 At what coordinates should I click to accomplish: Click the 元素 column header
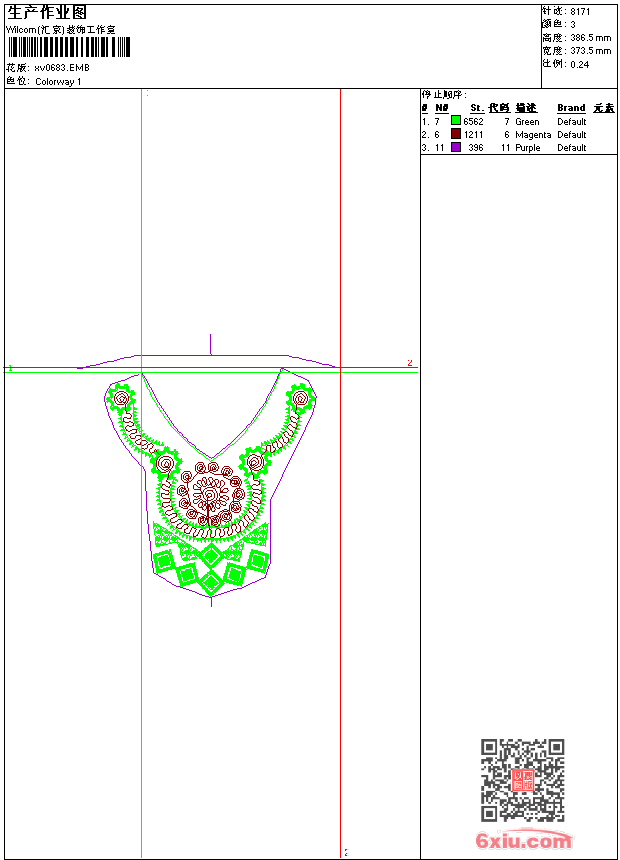(x=604, y=108)
